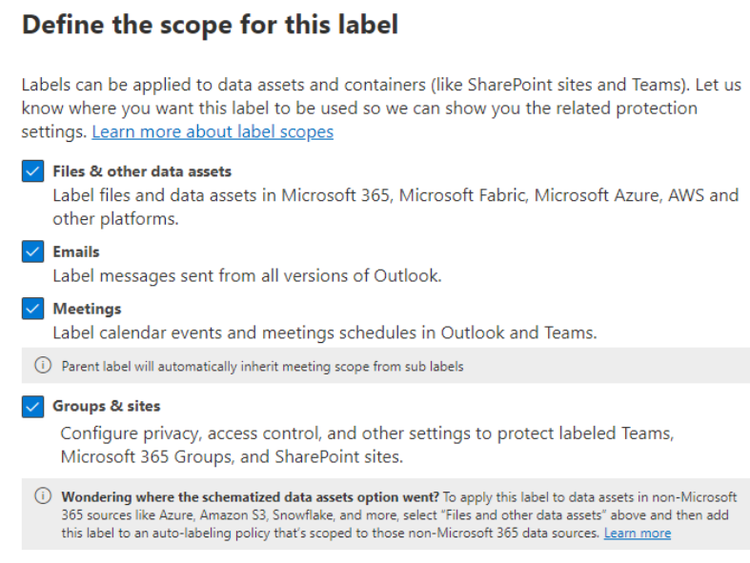Click the Emails label text
Image resolution: width=750 pixels, height=563 pixels.
pos(76,252)
